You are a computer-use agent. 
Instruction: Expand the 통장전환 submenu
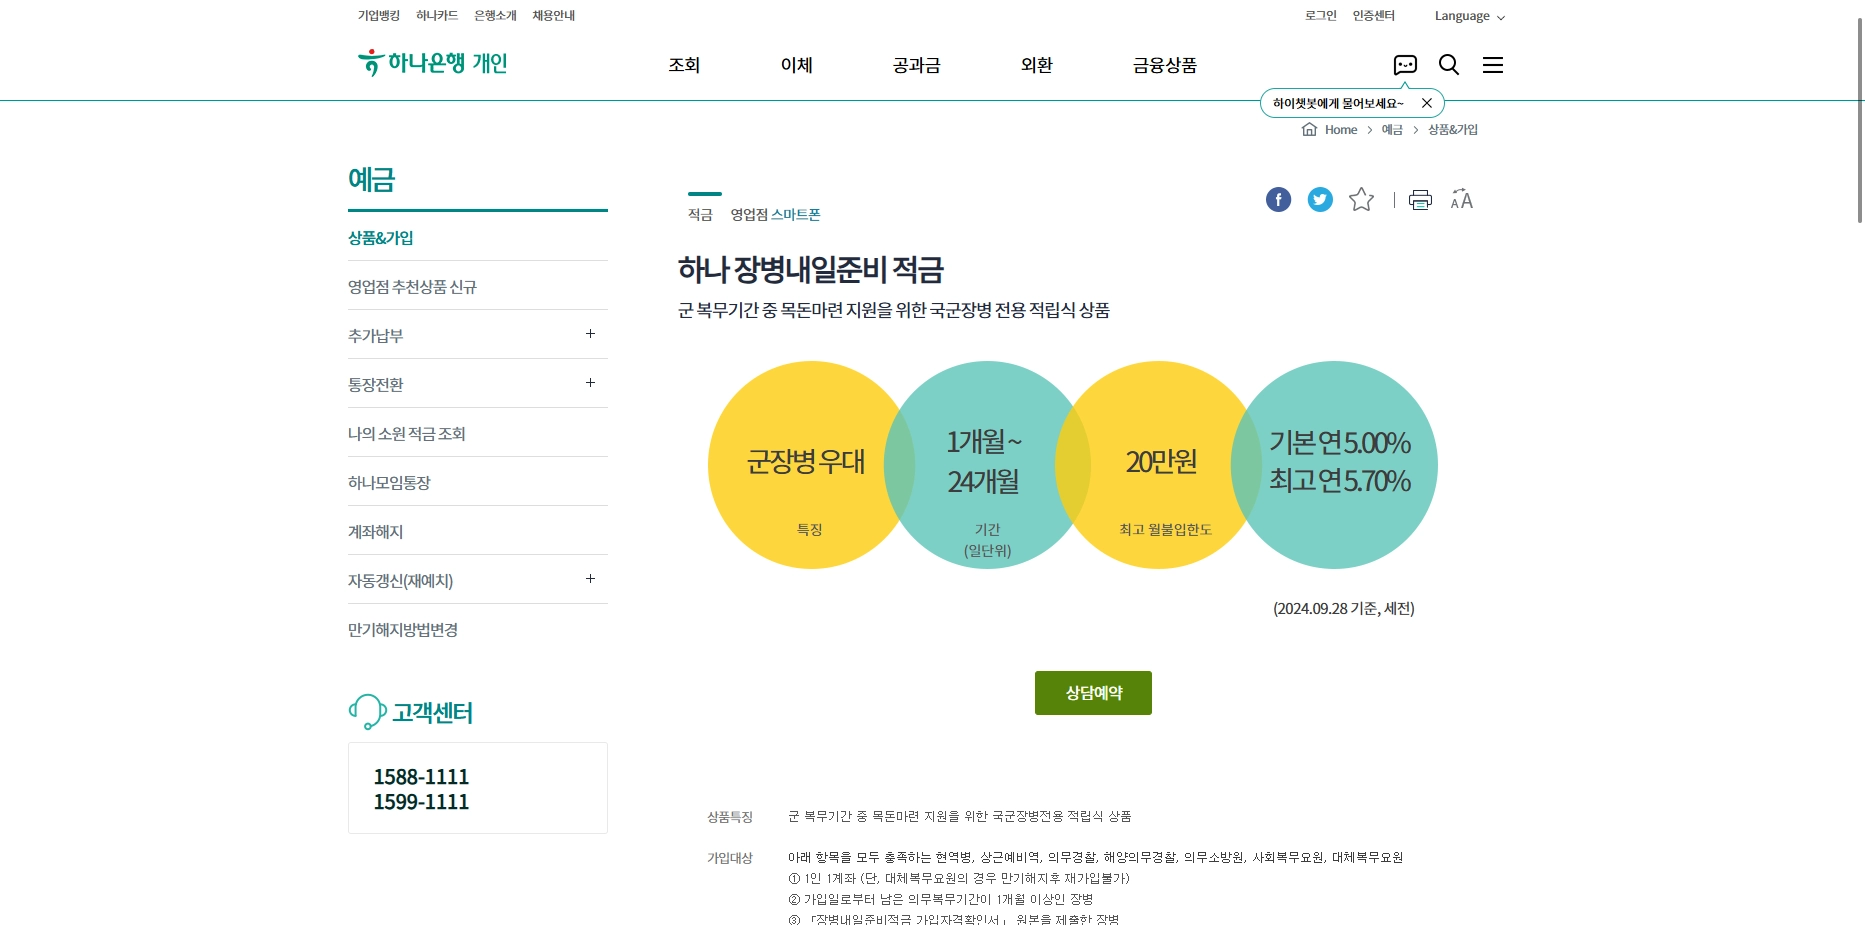(x=590, y=383)
